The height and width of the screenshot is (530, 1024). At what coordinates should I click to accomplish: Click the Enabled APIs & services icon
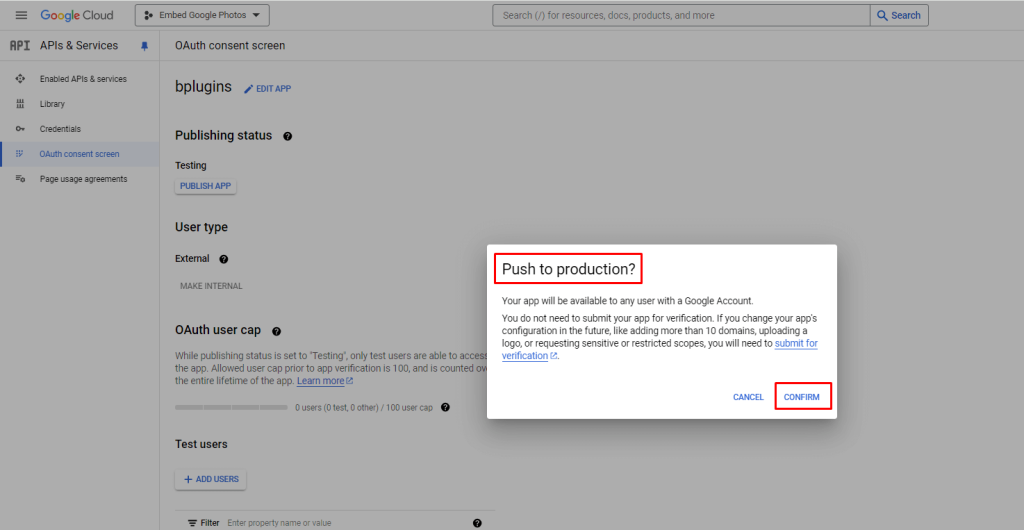click(20, 79)
